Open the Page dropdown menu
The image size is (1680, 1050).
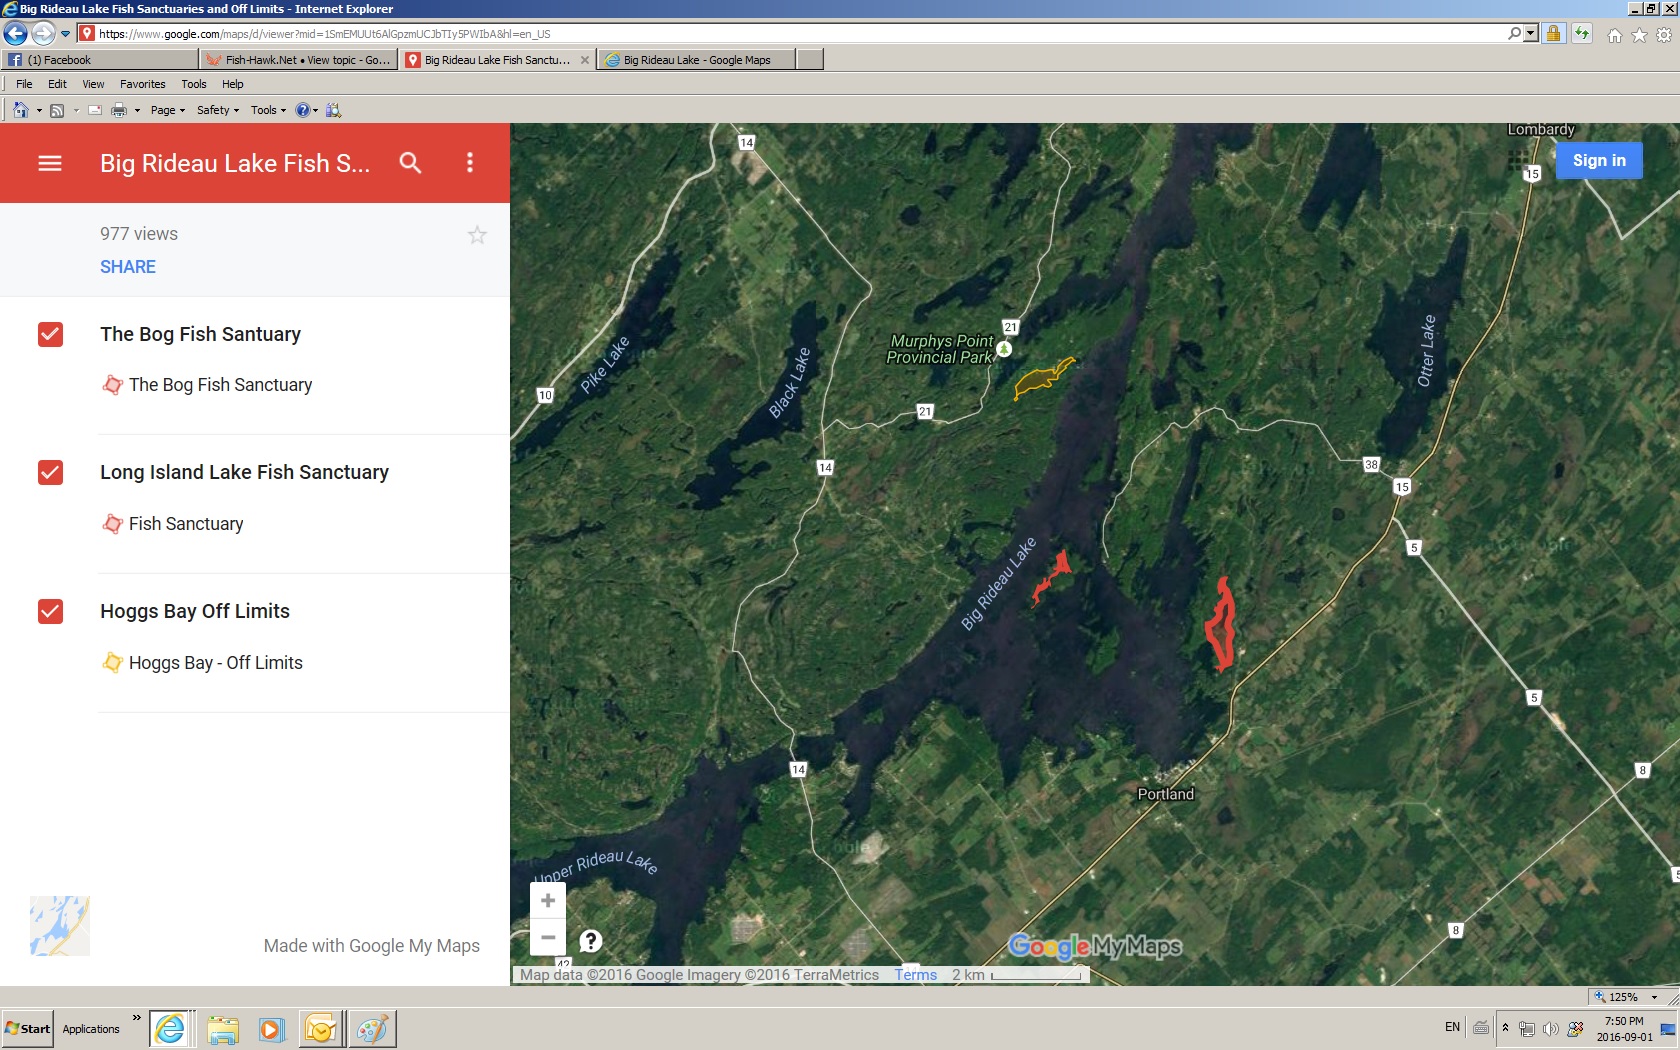pos(168,110)
